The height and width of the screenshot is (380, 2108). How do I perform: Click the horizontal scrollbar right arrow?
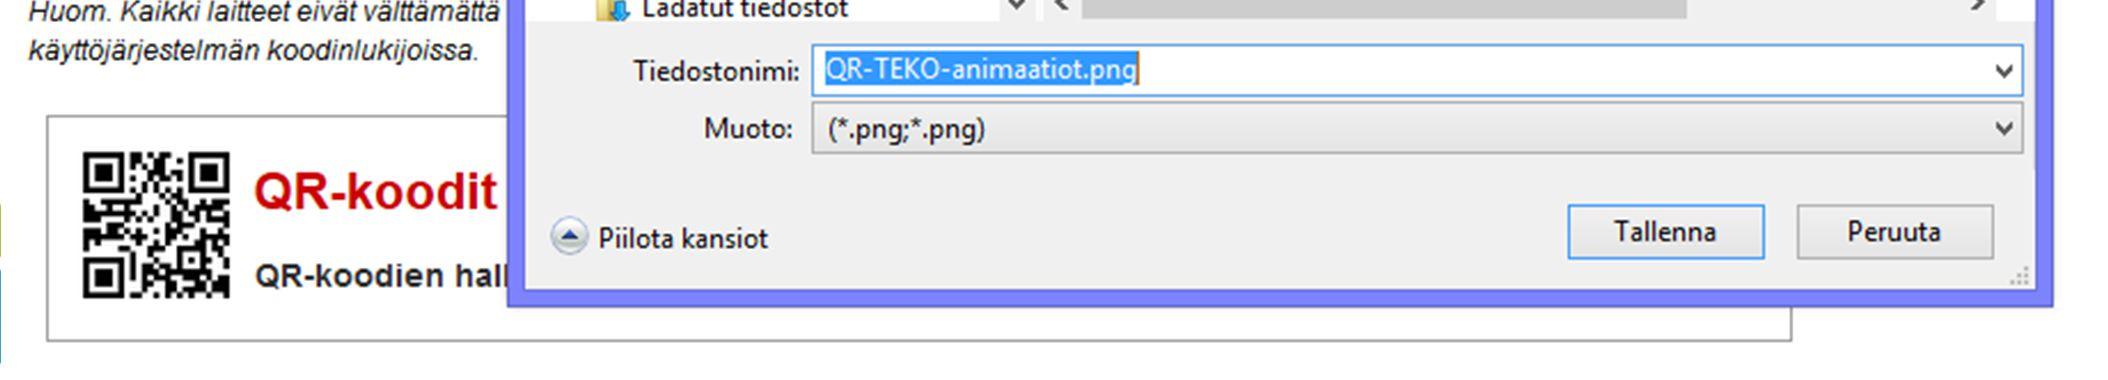(x=1978, y=6)
